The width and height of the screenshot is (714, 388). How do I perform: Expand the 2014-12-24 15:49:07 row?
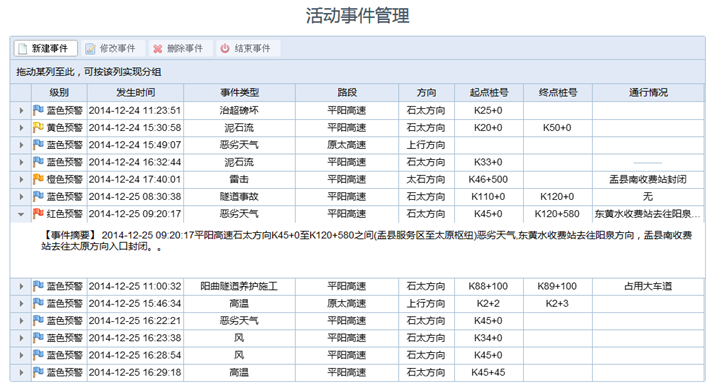point(21,145)
